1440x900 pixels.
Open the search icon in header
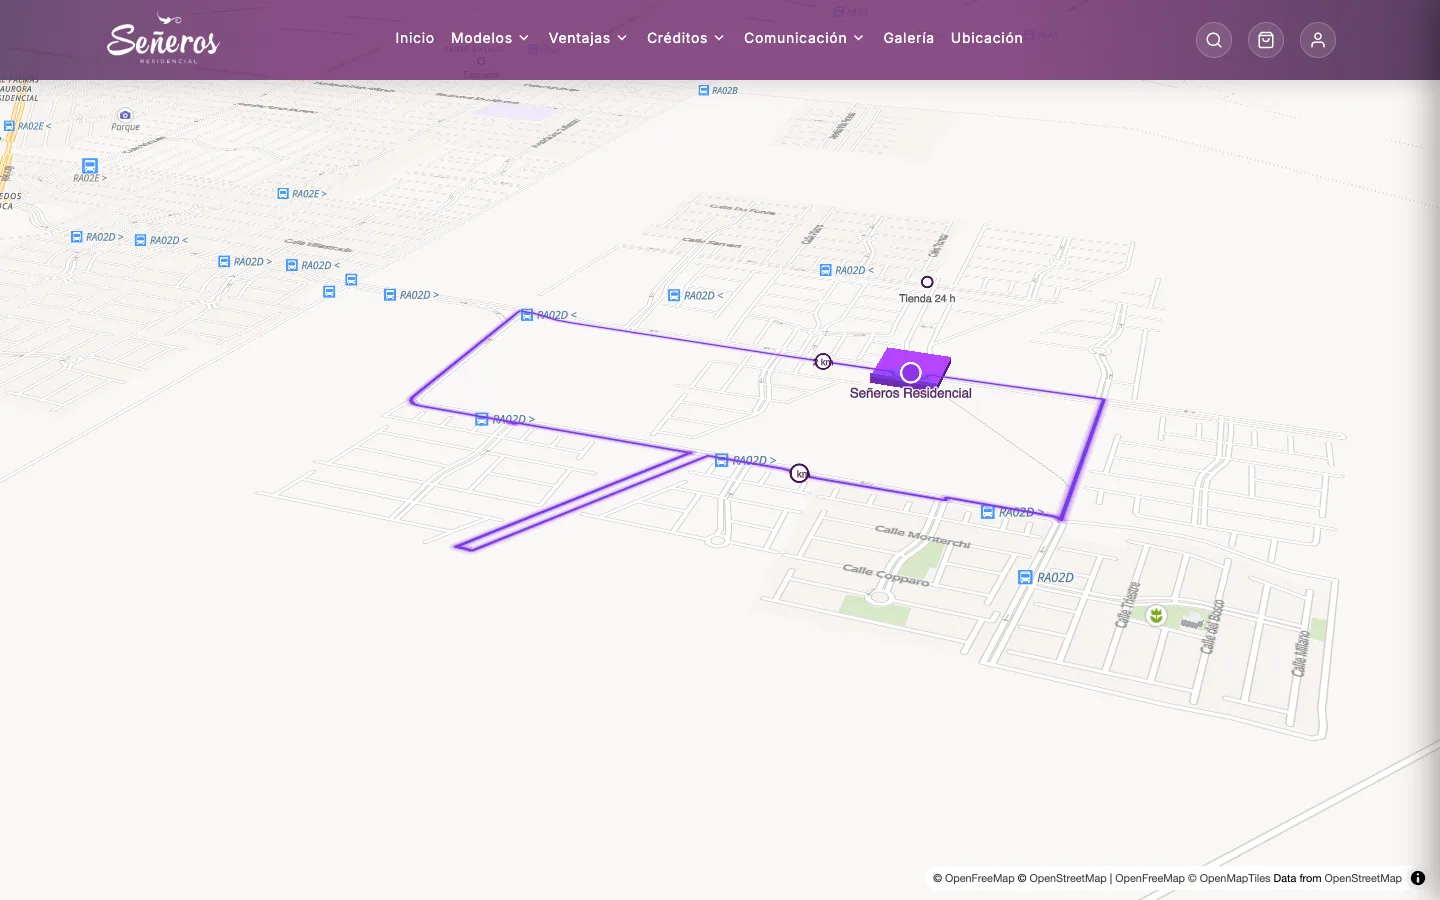(x=1214, y=40)
